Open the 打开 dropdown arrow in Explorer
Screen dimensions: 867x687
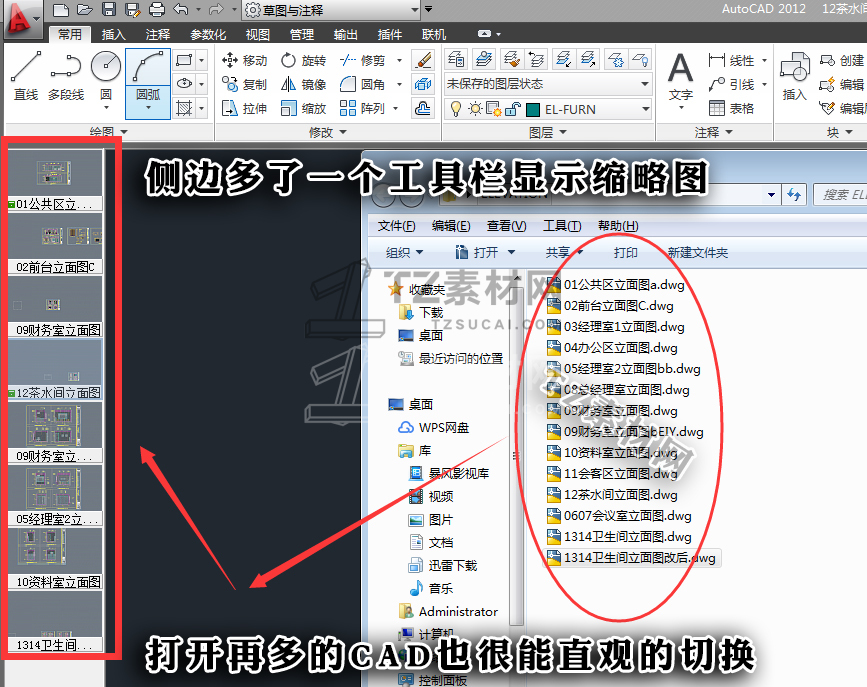click(x=511, y=253)
